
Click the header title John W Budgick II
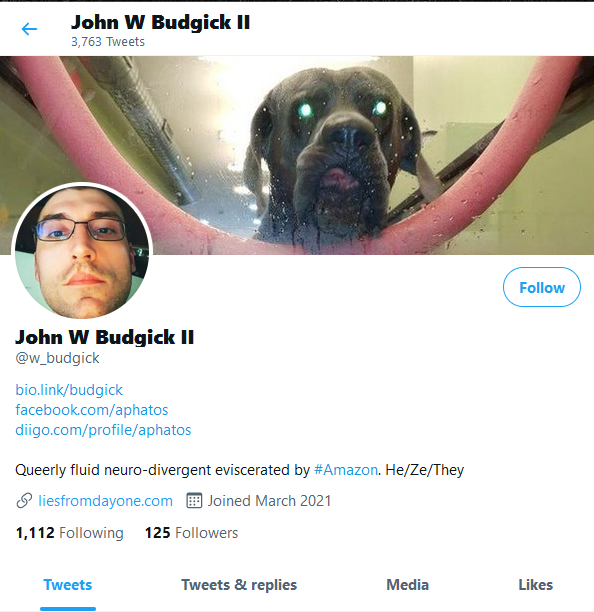160,22
